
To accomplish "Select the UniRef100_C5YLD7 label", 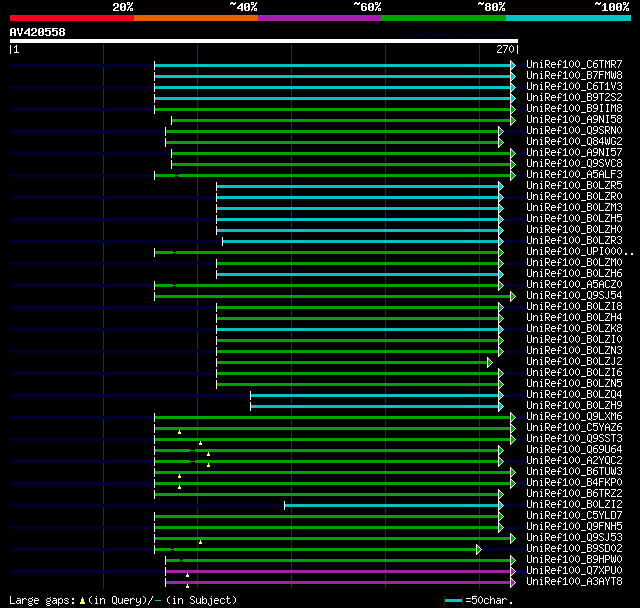I will tap(574, 516).
